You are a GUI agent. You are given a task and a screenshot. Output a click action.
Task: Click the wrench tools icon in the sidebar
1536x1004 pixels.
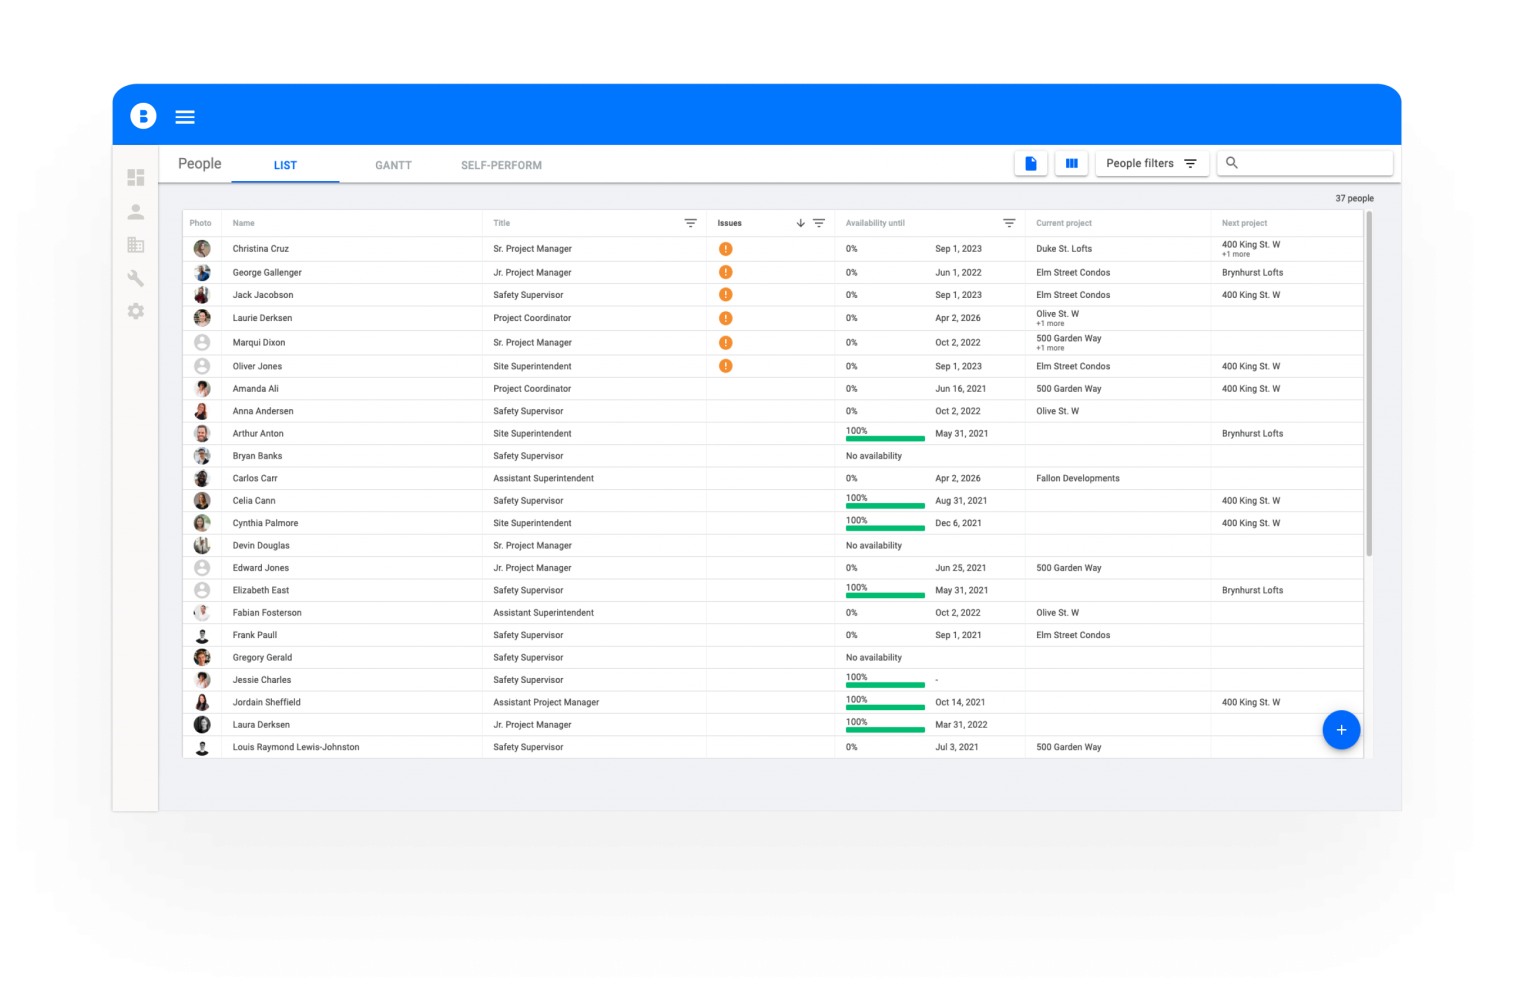[136, 278]
